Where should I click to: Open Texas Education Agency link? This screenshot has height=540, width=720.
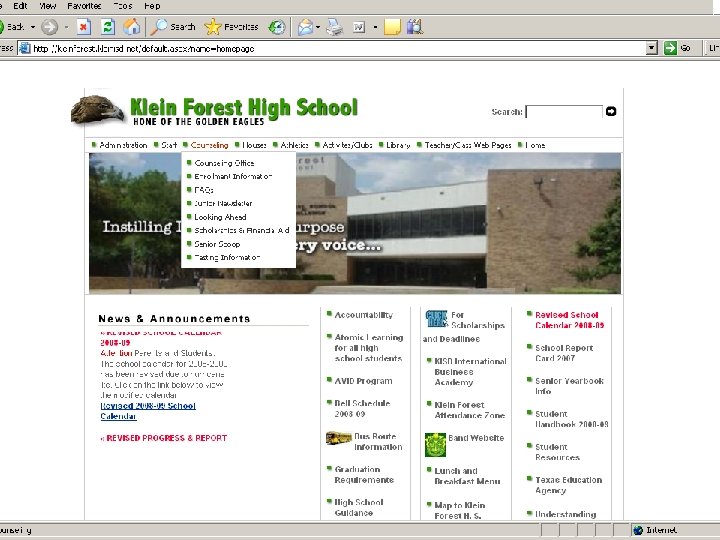pyautogui.click(x=568, y=485)
